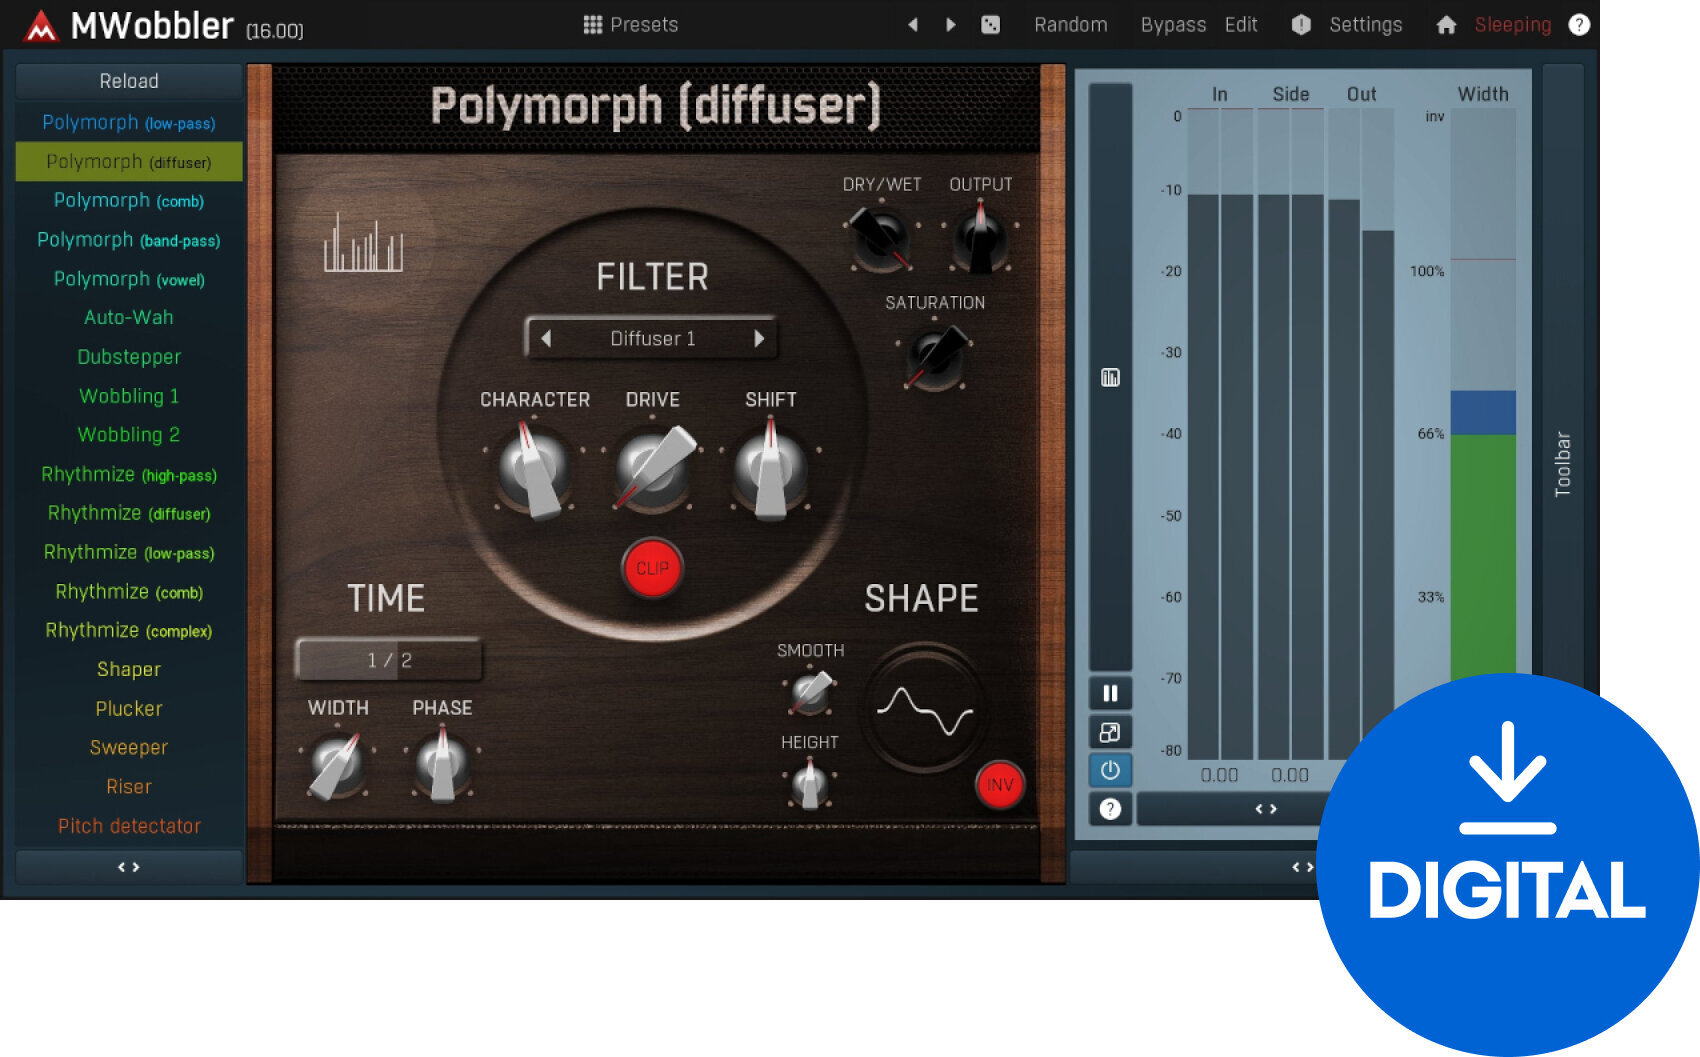Screen dimensions: 1700x1057
Task: Click the analyzer graph icon on the meter panel
Action: point(1110,377)
